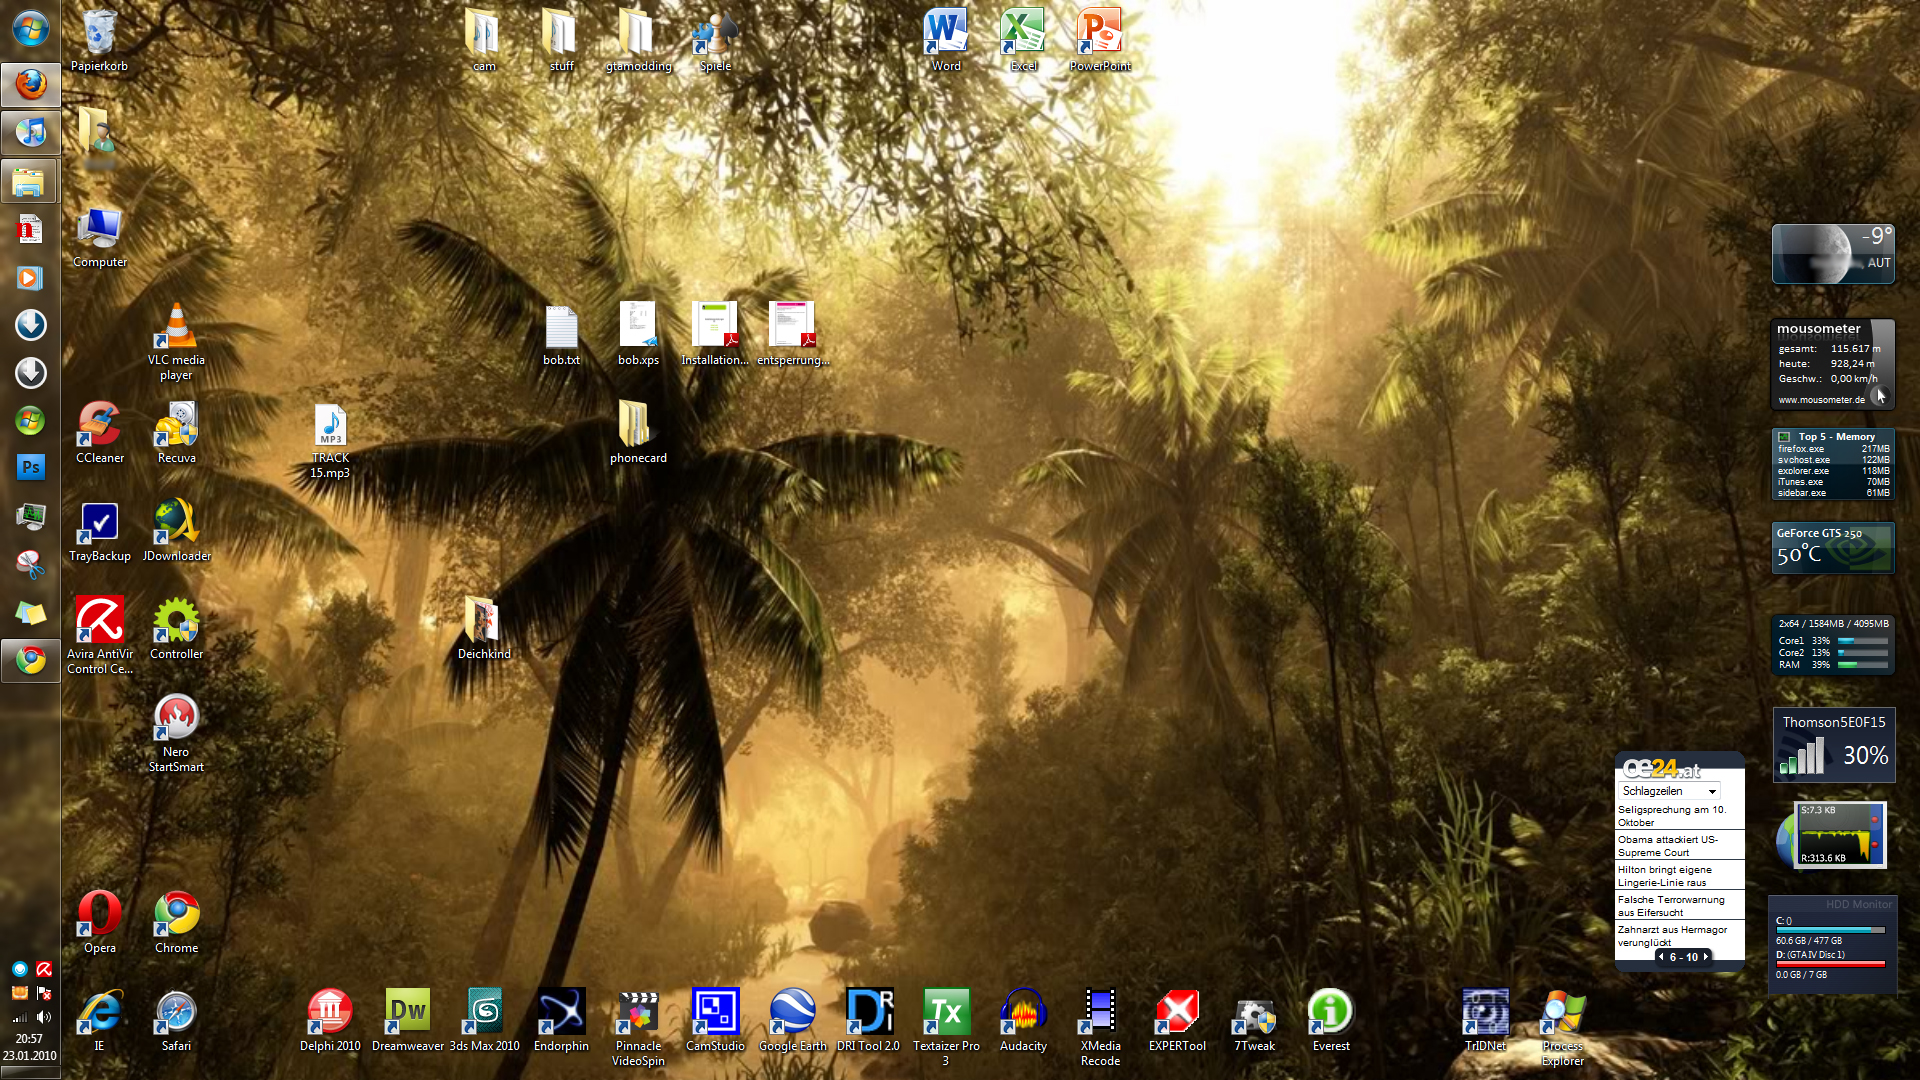Open the CCleaner desktop shortcut
The width and height of the screenshot is (1920, 1080).
click(99, 428)
